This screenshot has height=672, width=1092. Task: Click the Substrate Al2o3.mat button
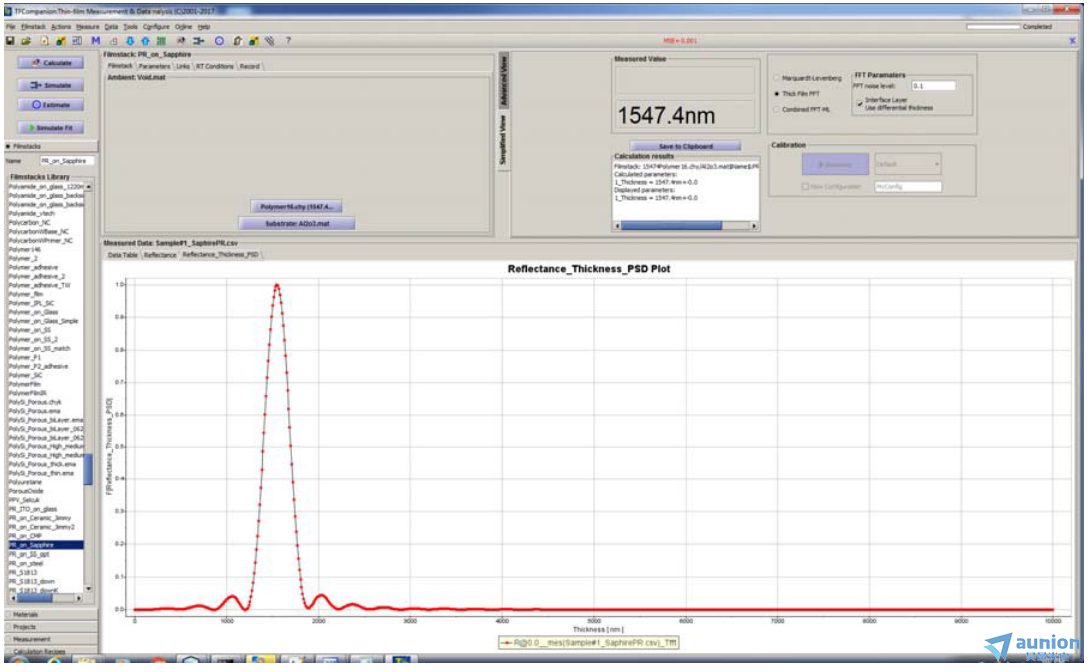pos(297,224)
